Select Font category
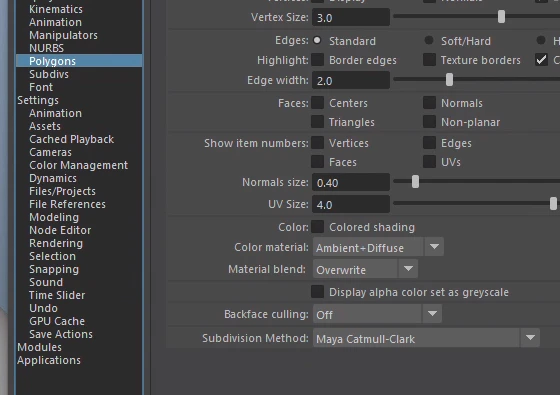560x395 pixels. tap(41, 87)
